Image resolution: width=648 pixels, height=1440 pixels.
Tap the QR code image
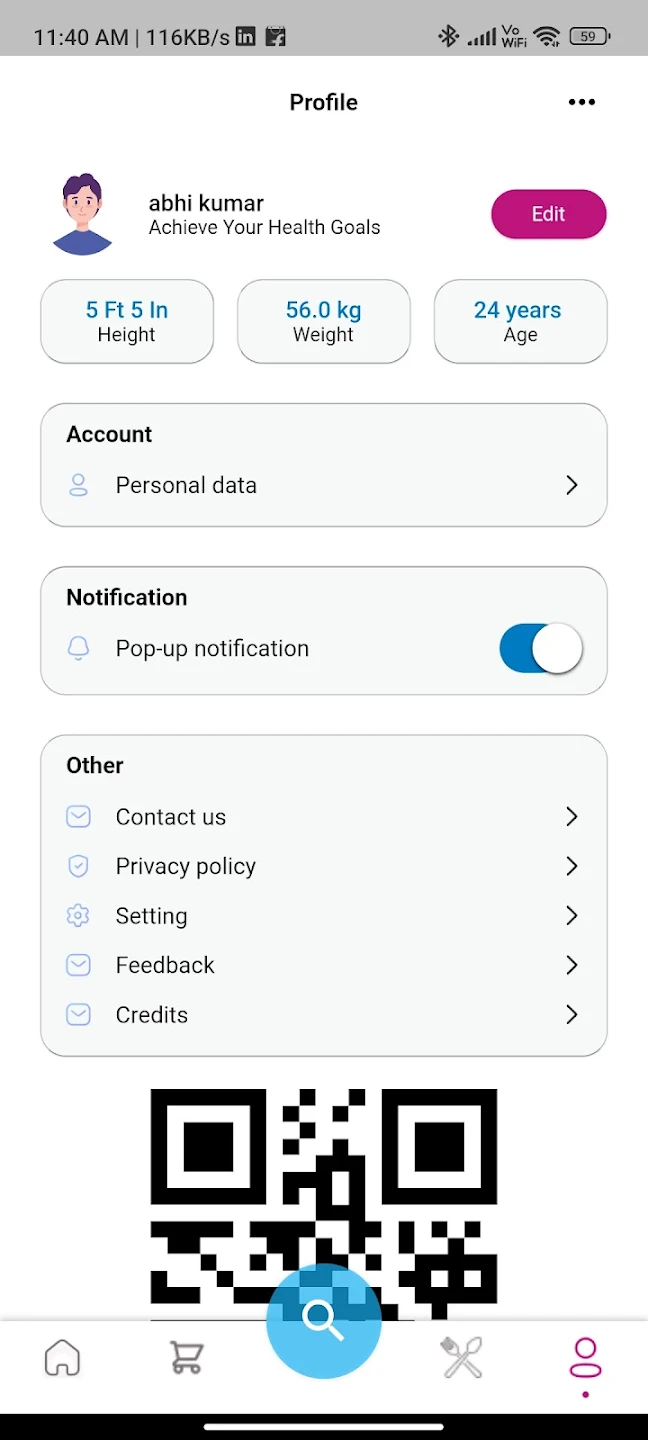pos(323,1190)
